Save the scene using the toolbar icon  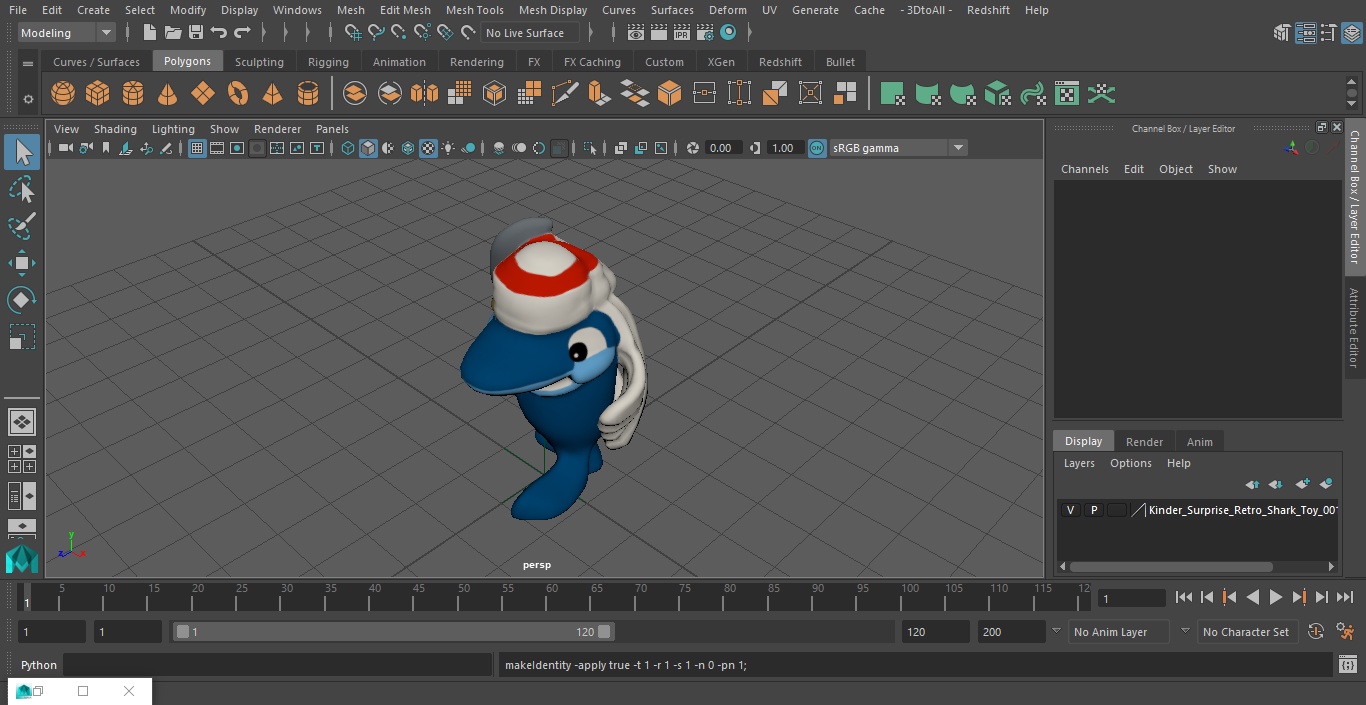tap(196, 33)
